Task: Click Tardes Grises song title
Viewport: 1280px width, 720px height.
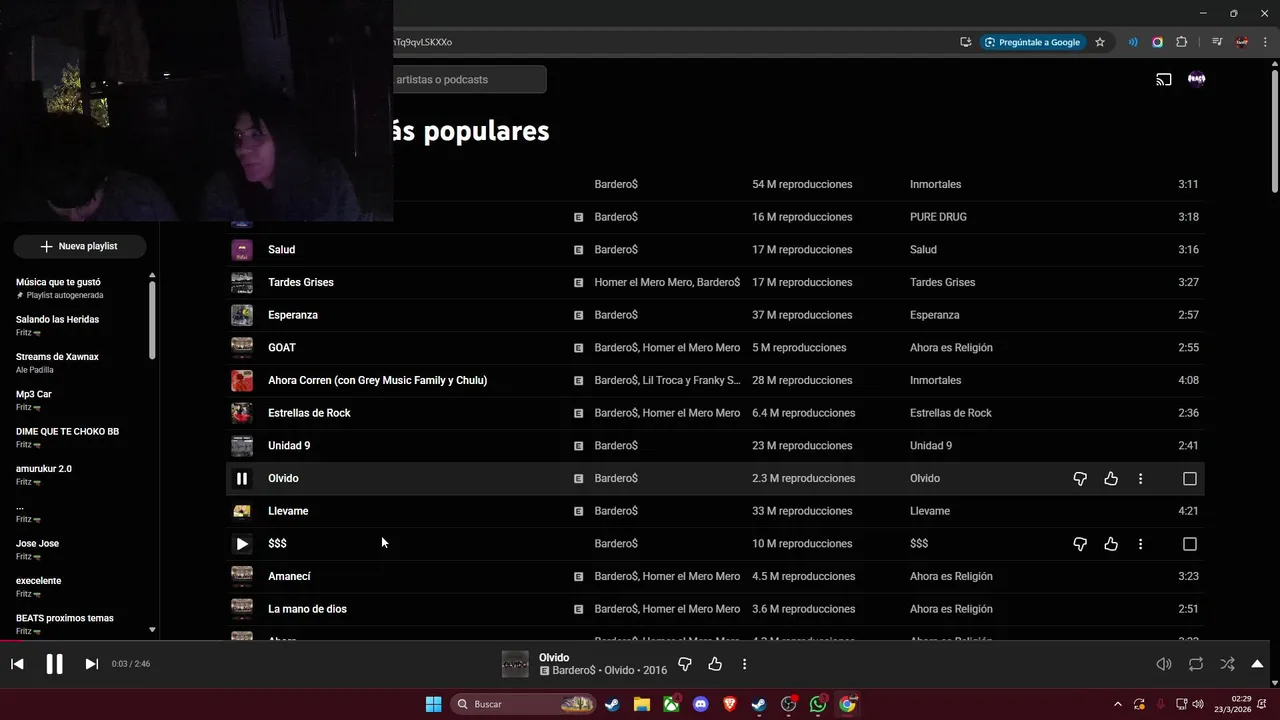Action: coord(301,283)
